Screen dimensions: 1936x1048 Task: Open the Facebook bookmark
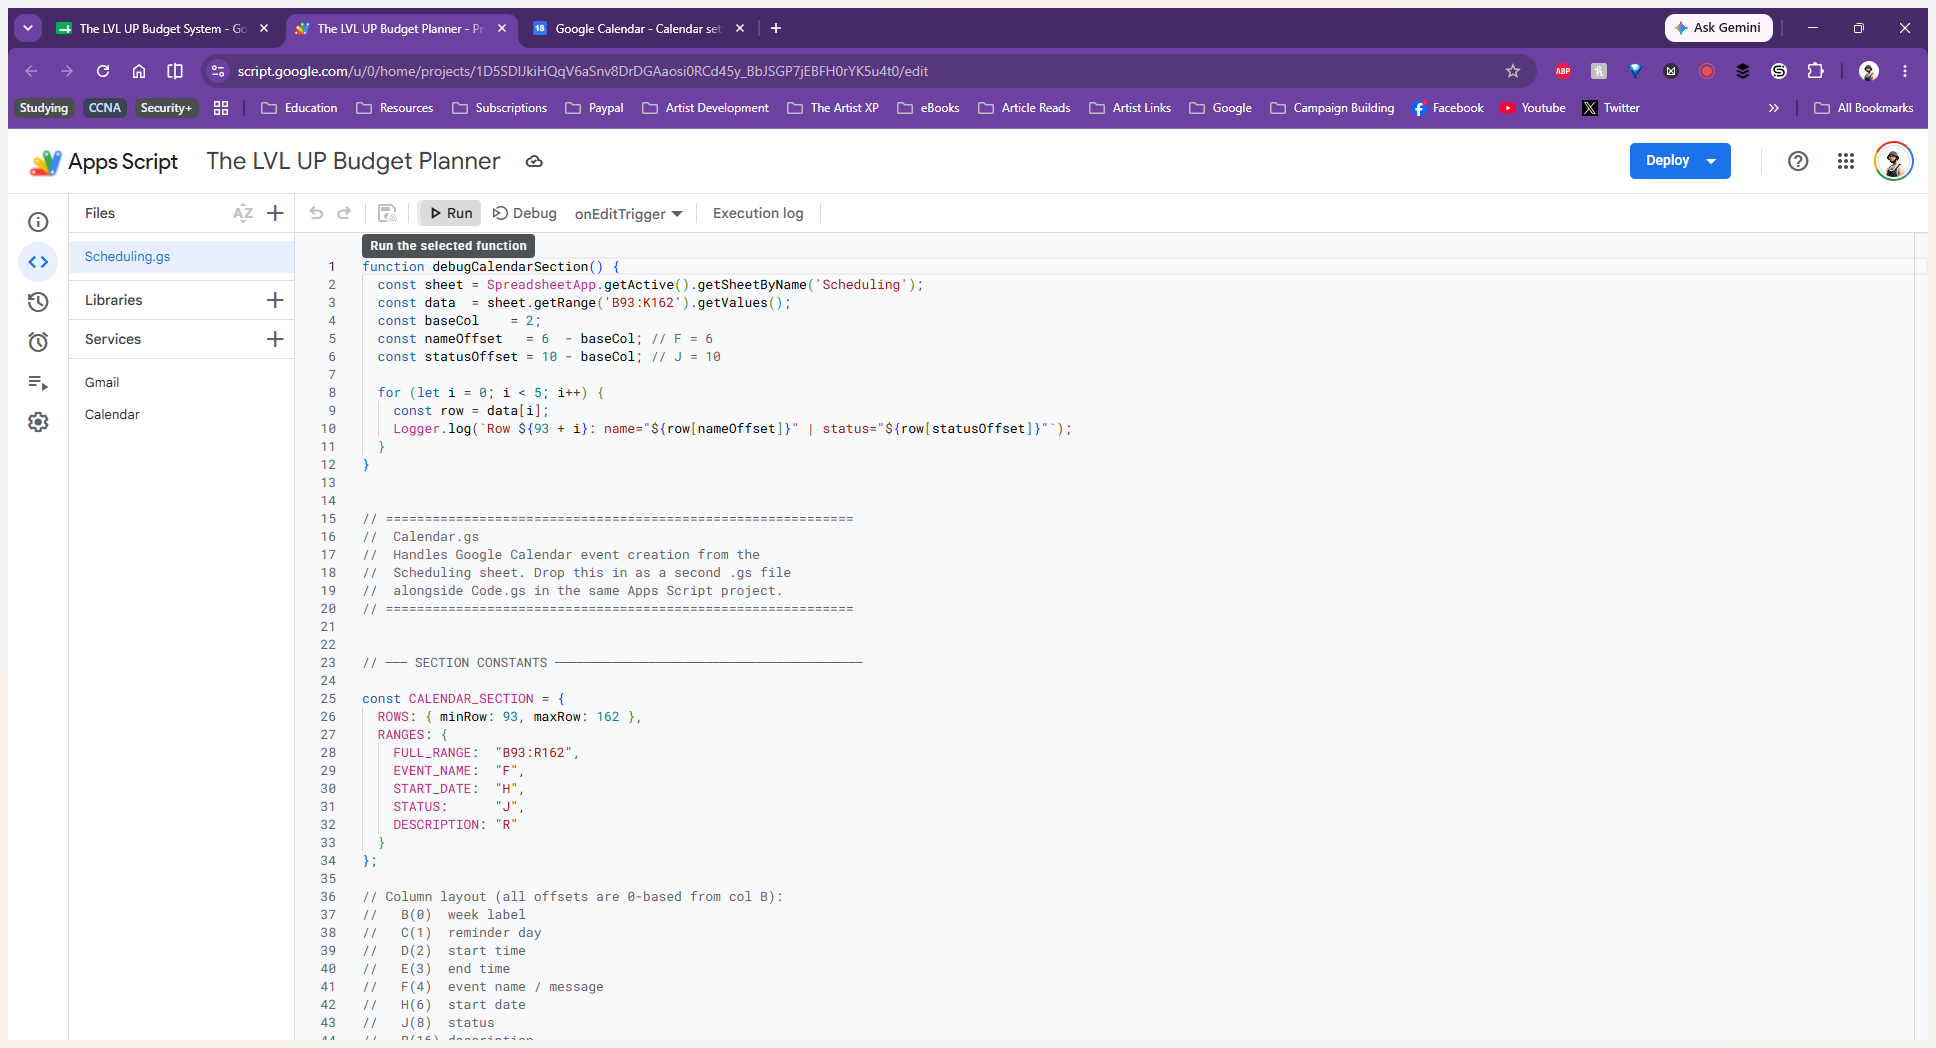point(1447,108)
